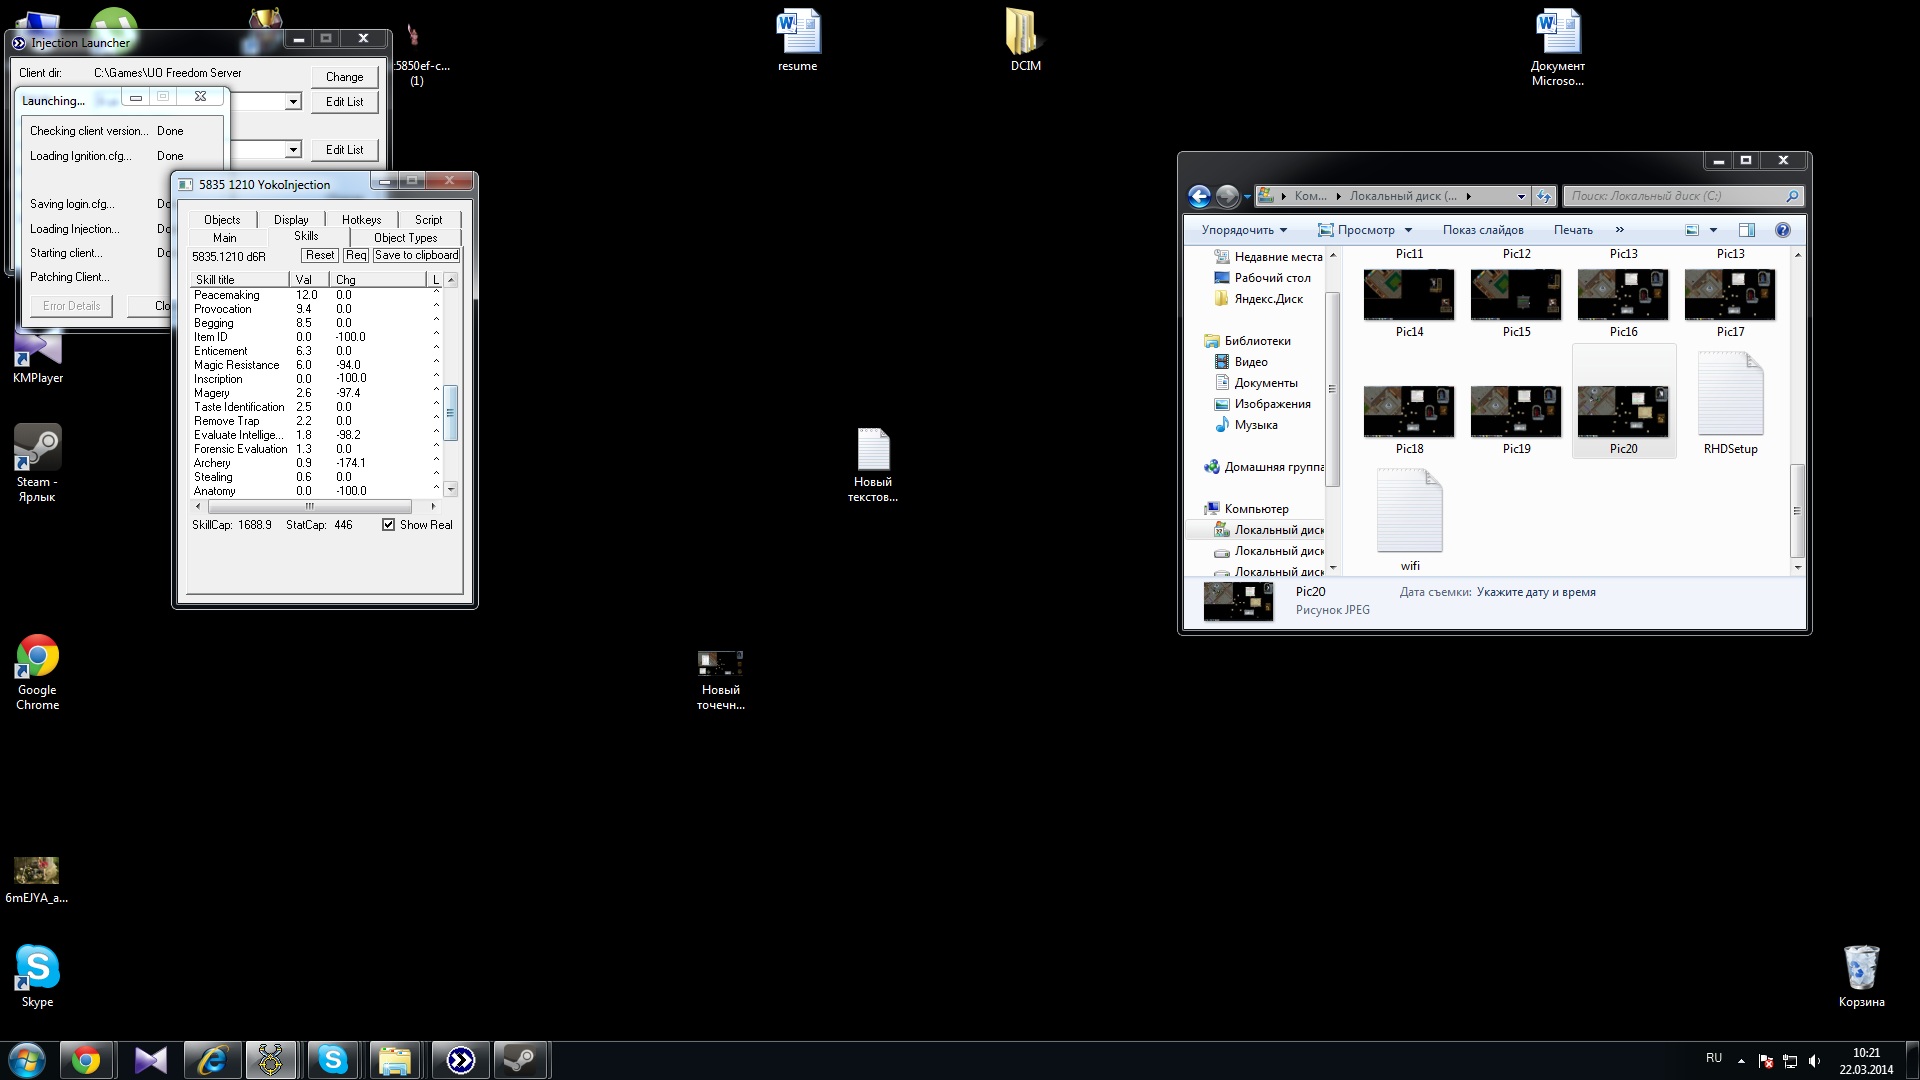
Task: Open Google Chrome desktop shortcut
Action: pyautogui.click(x=37, y=658)
